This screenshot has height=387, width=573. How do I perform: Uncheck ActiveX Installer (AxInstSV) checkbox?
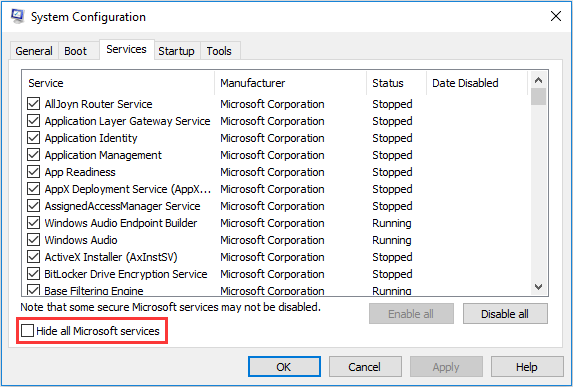[x=34, y=257]
